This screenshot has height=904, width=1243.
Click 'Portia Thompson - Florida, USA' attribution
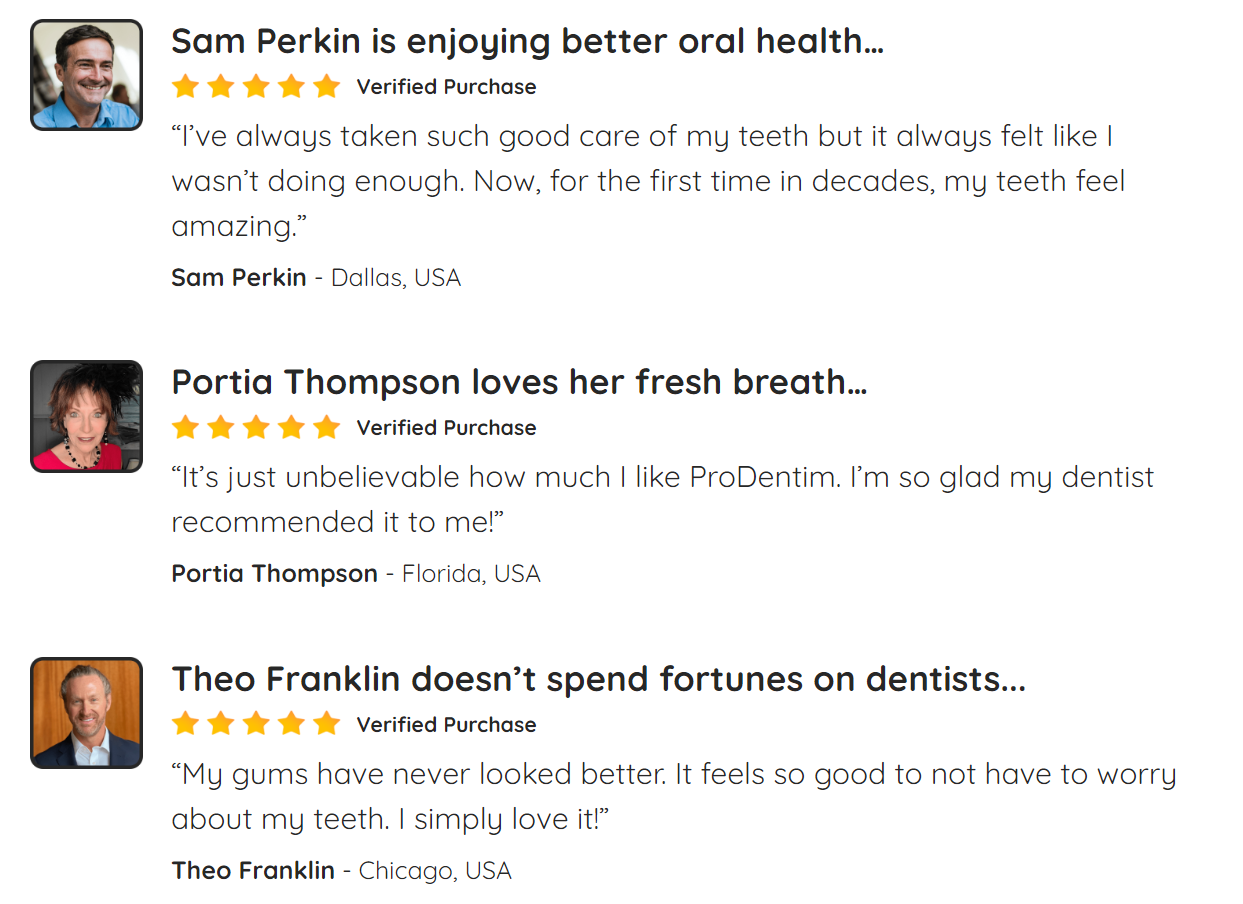coord(356,574)
